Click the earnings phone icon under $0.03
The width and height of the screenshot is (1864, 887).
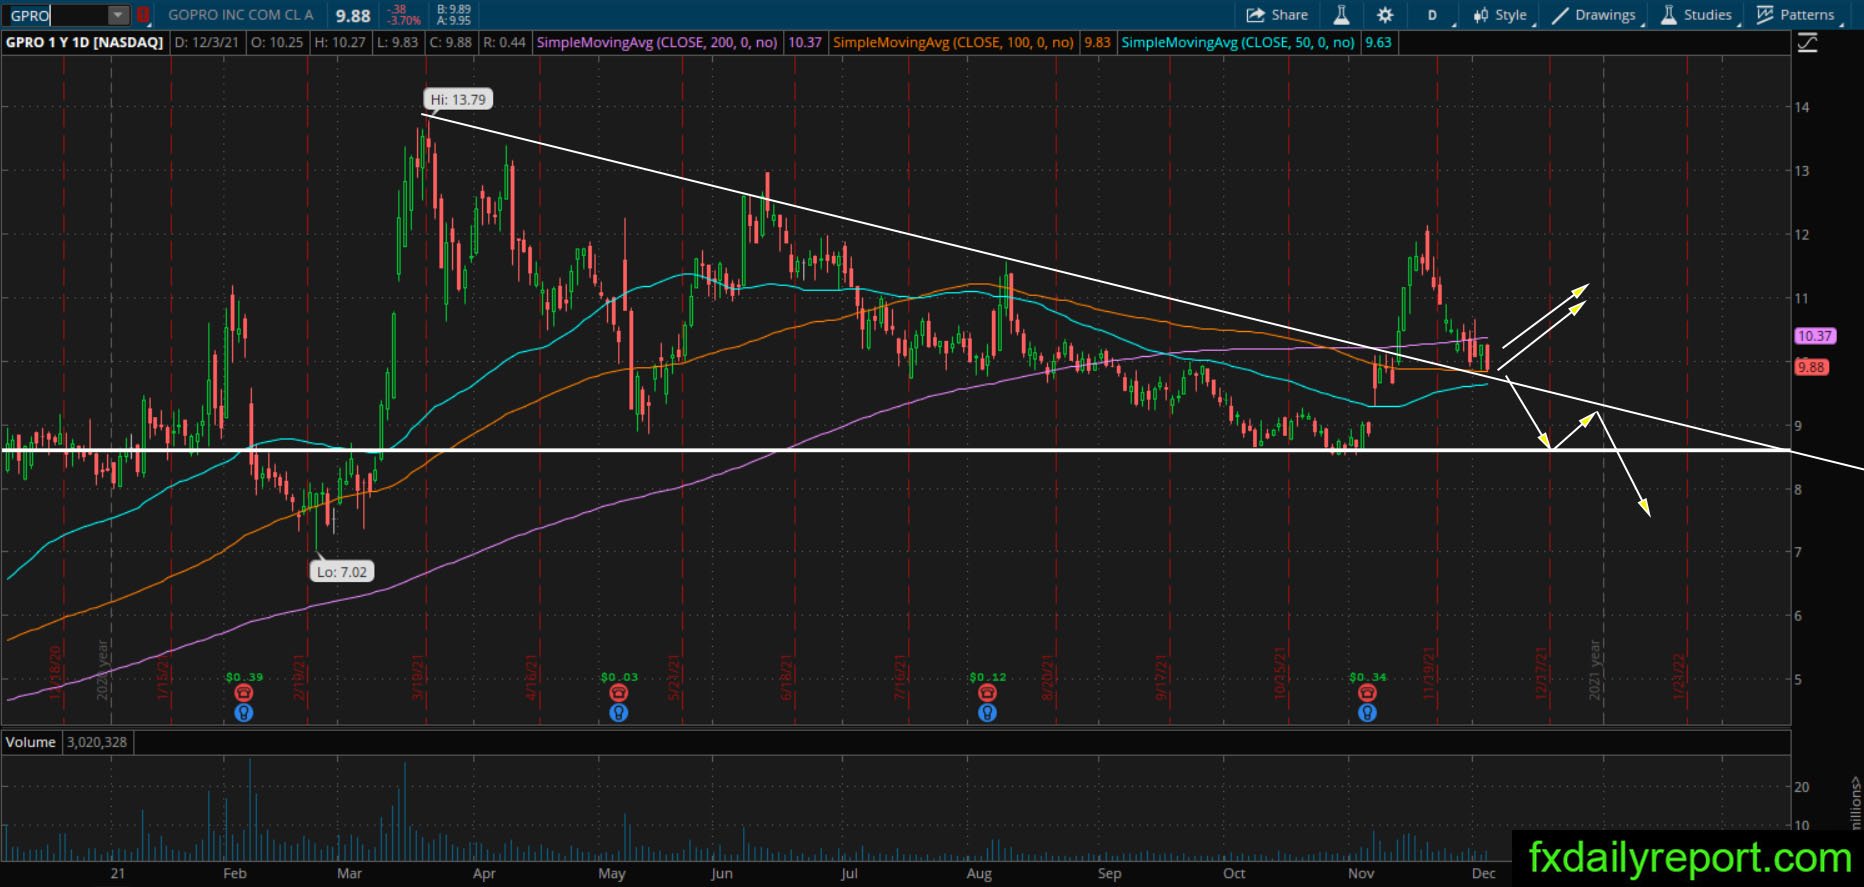(619, 693)
